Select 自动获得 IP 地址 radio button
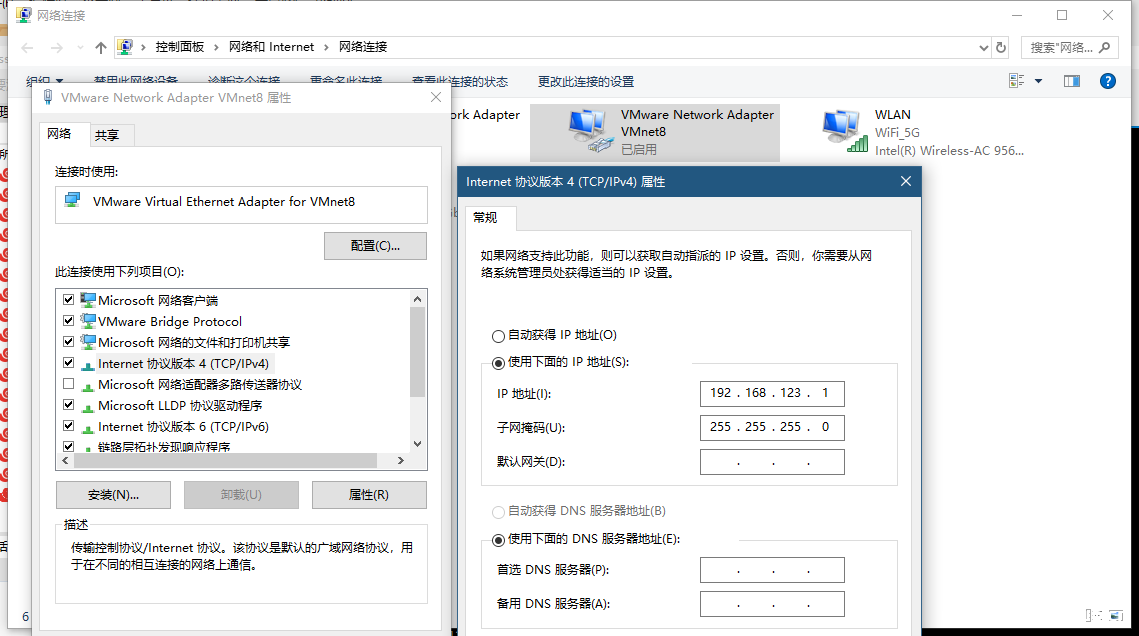This screenshot has width=1139, height=636. (x=498, y=335)
